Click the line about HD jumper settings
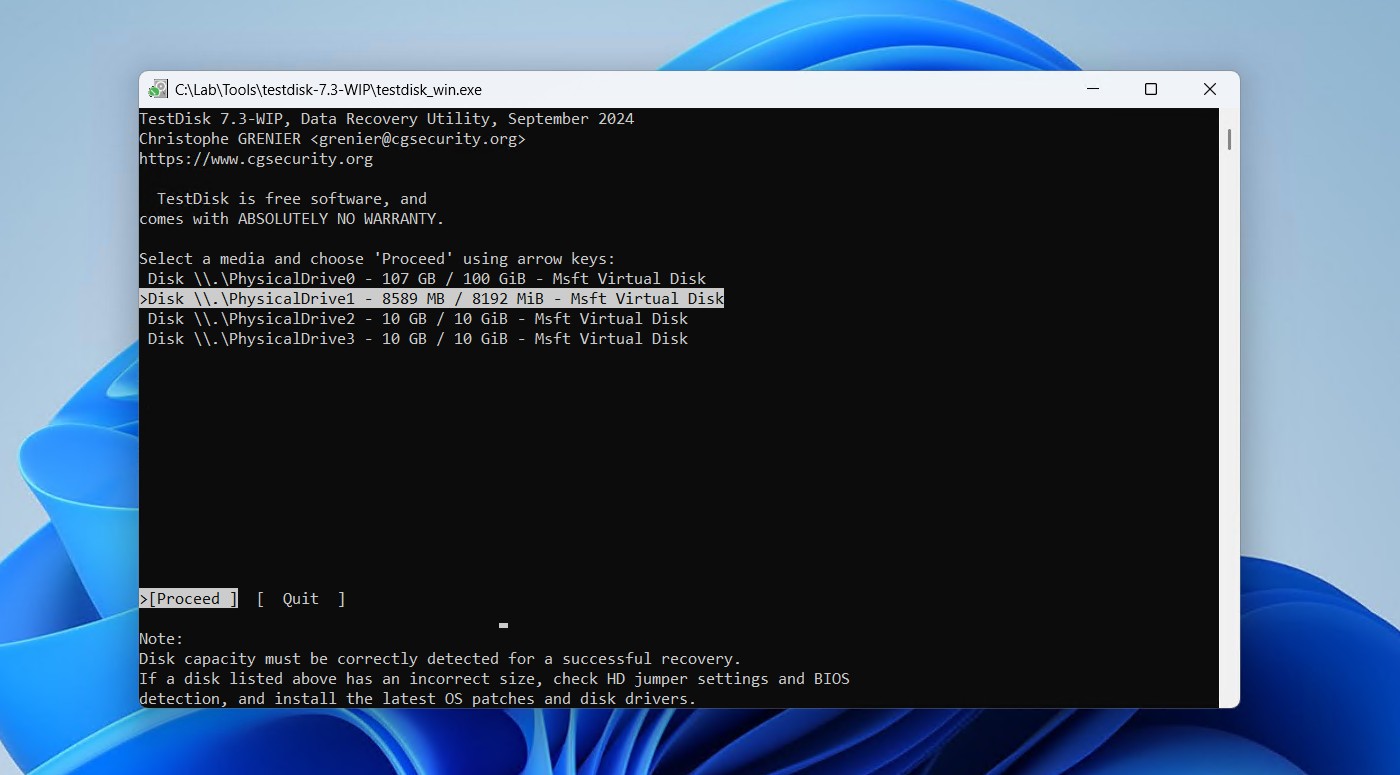1400x775 pixels. [x=494, y=678]
